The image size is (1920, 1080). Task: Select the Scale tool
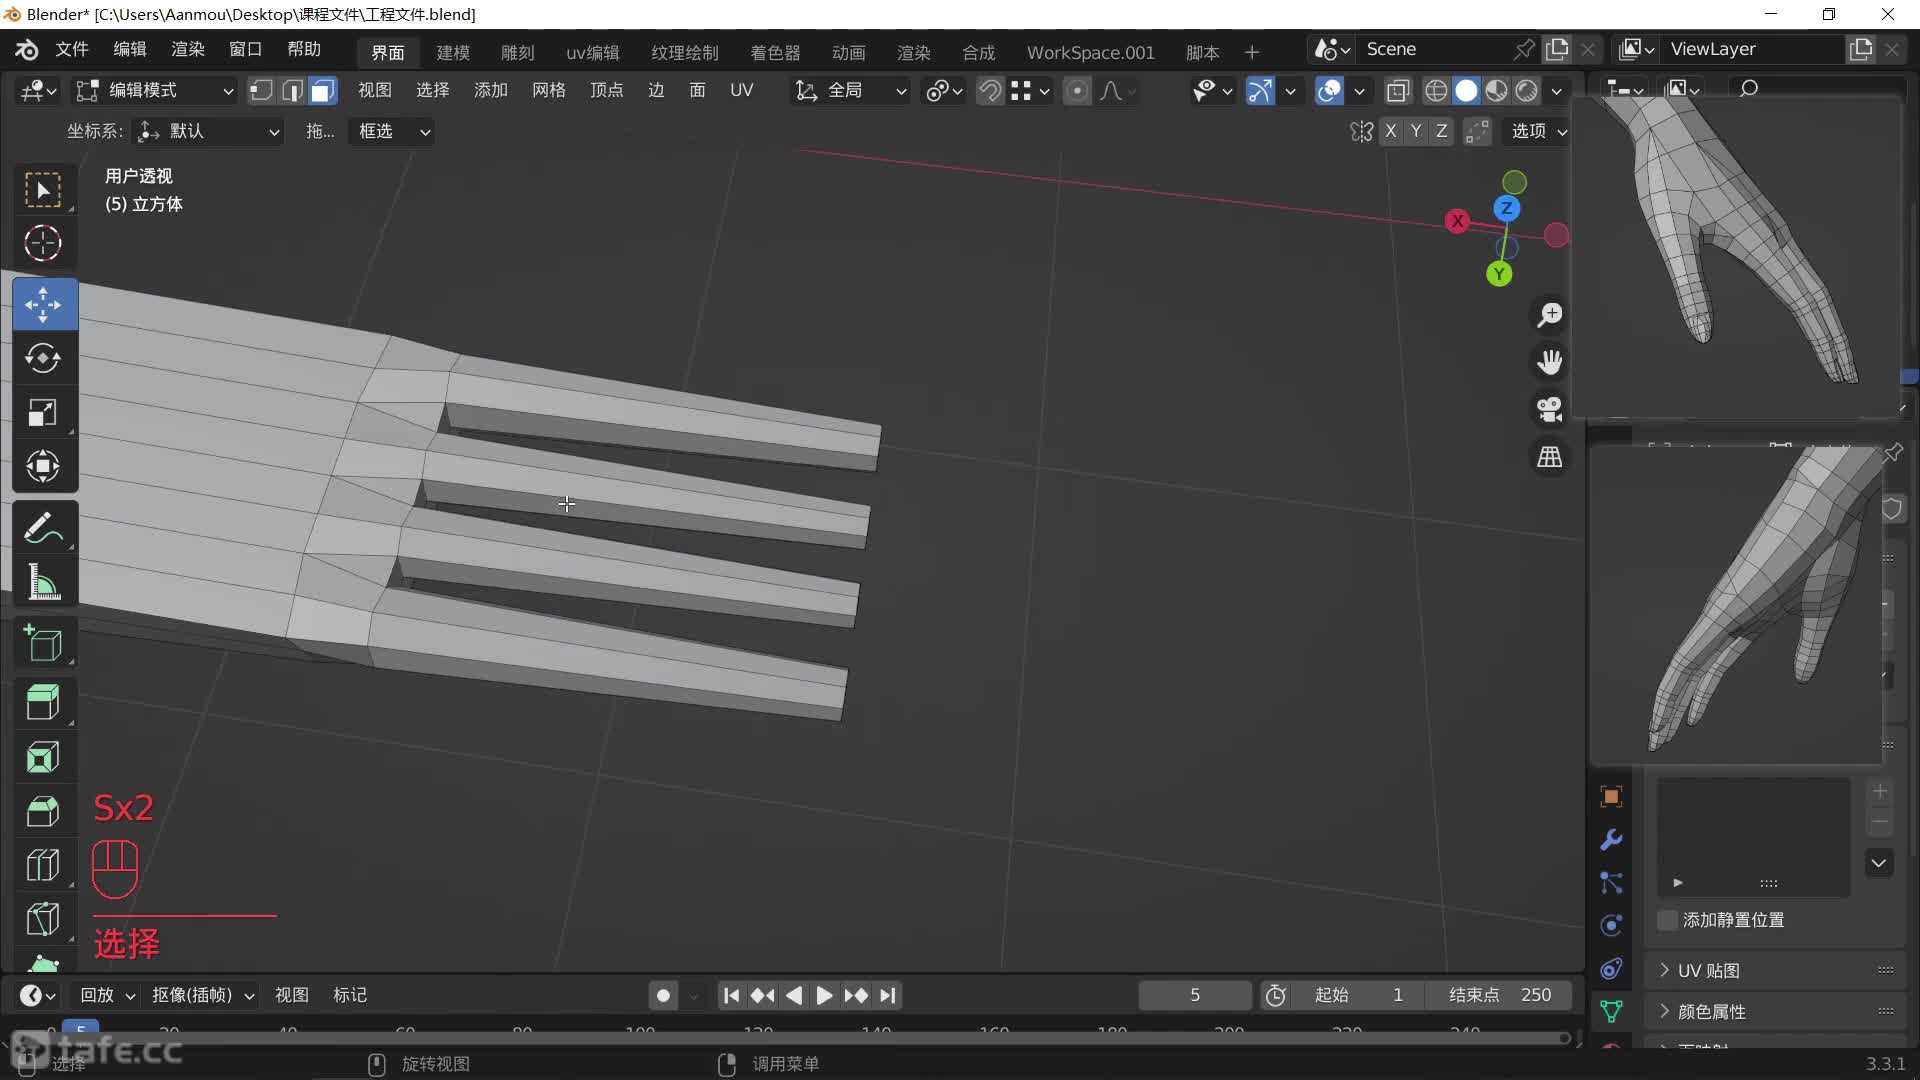[43, 412]
